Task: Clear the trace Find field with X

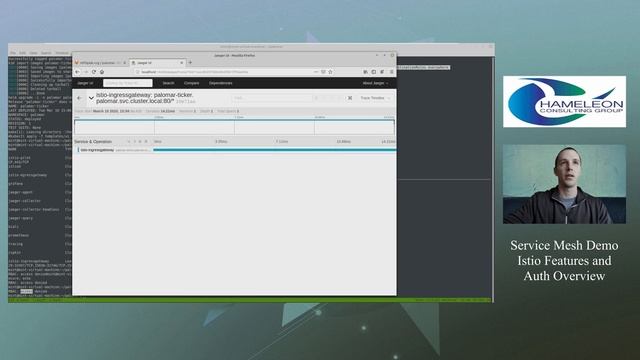Action: (350, 98)
